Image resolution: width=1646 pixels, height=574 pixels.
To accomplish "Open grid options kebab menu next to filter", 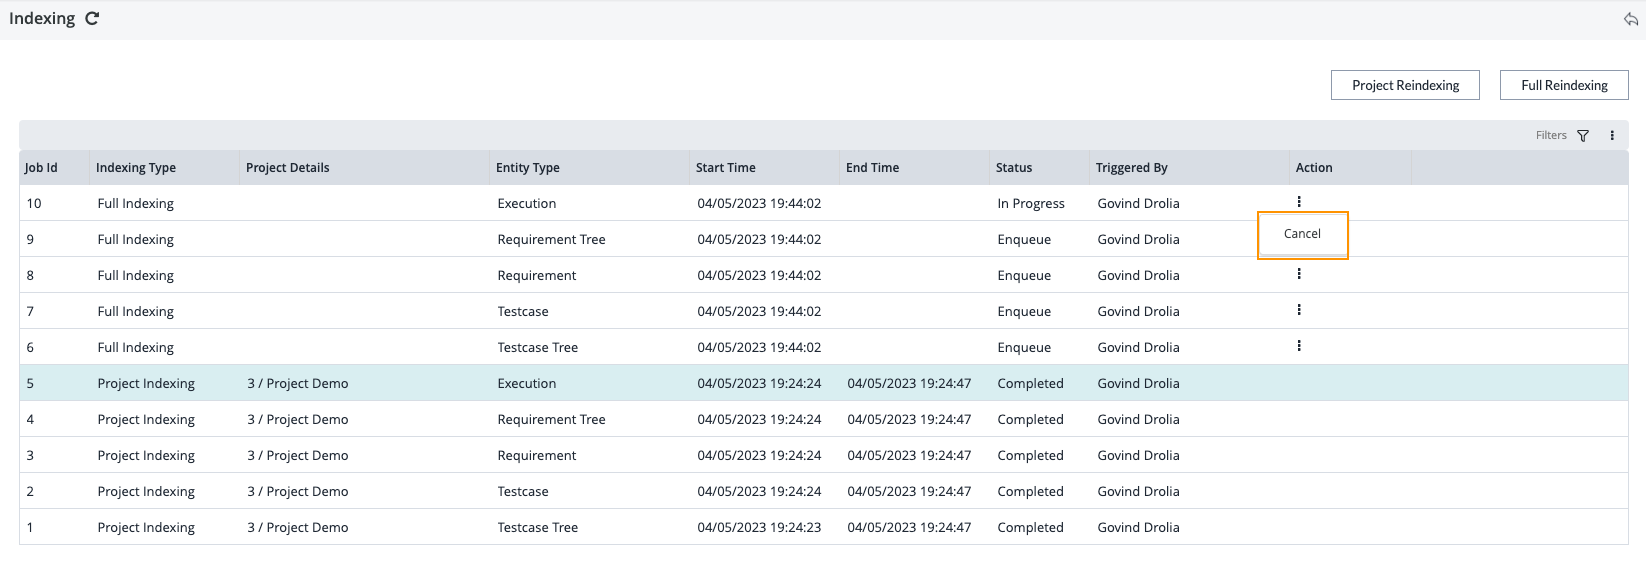I will [x=1612, y=136].
